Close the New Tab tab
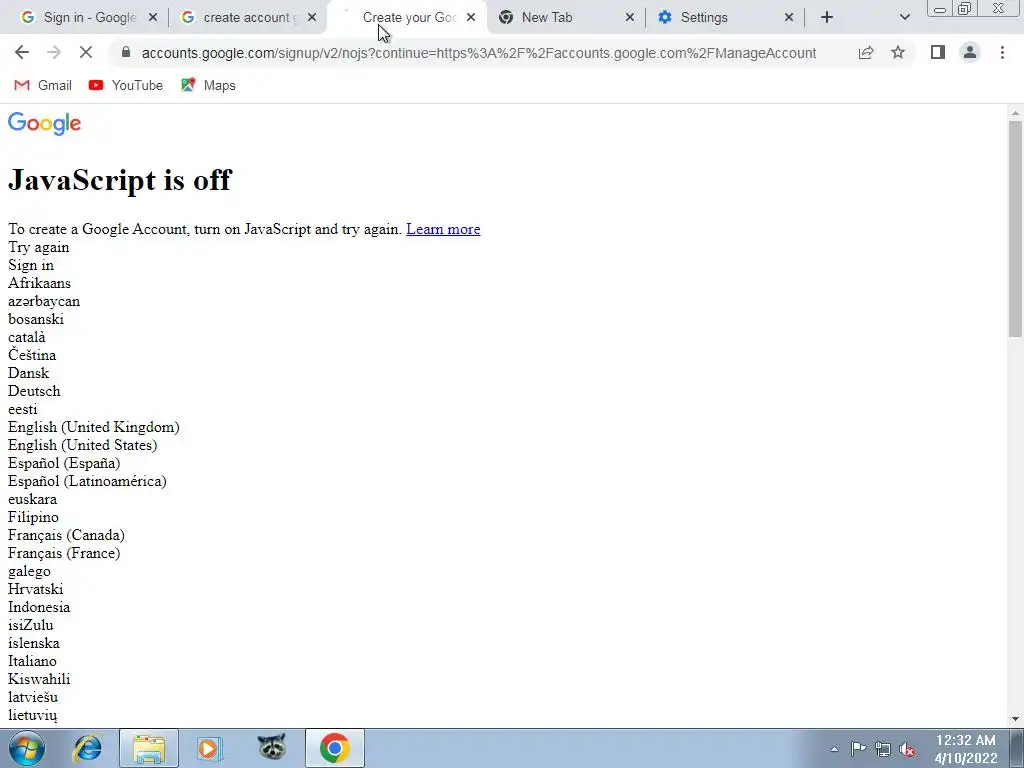The height and width of the screenshot is (768, 1024). pos(630,18)
